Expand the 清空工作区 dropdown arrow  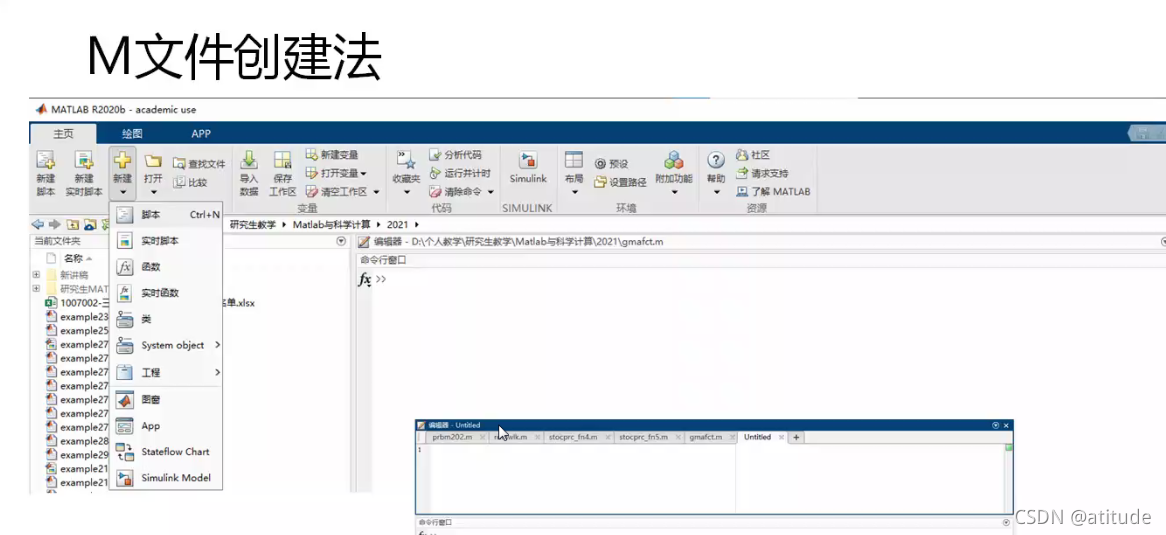(376, 192)
